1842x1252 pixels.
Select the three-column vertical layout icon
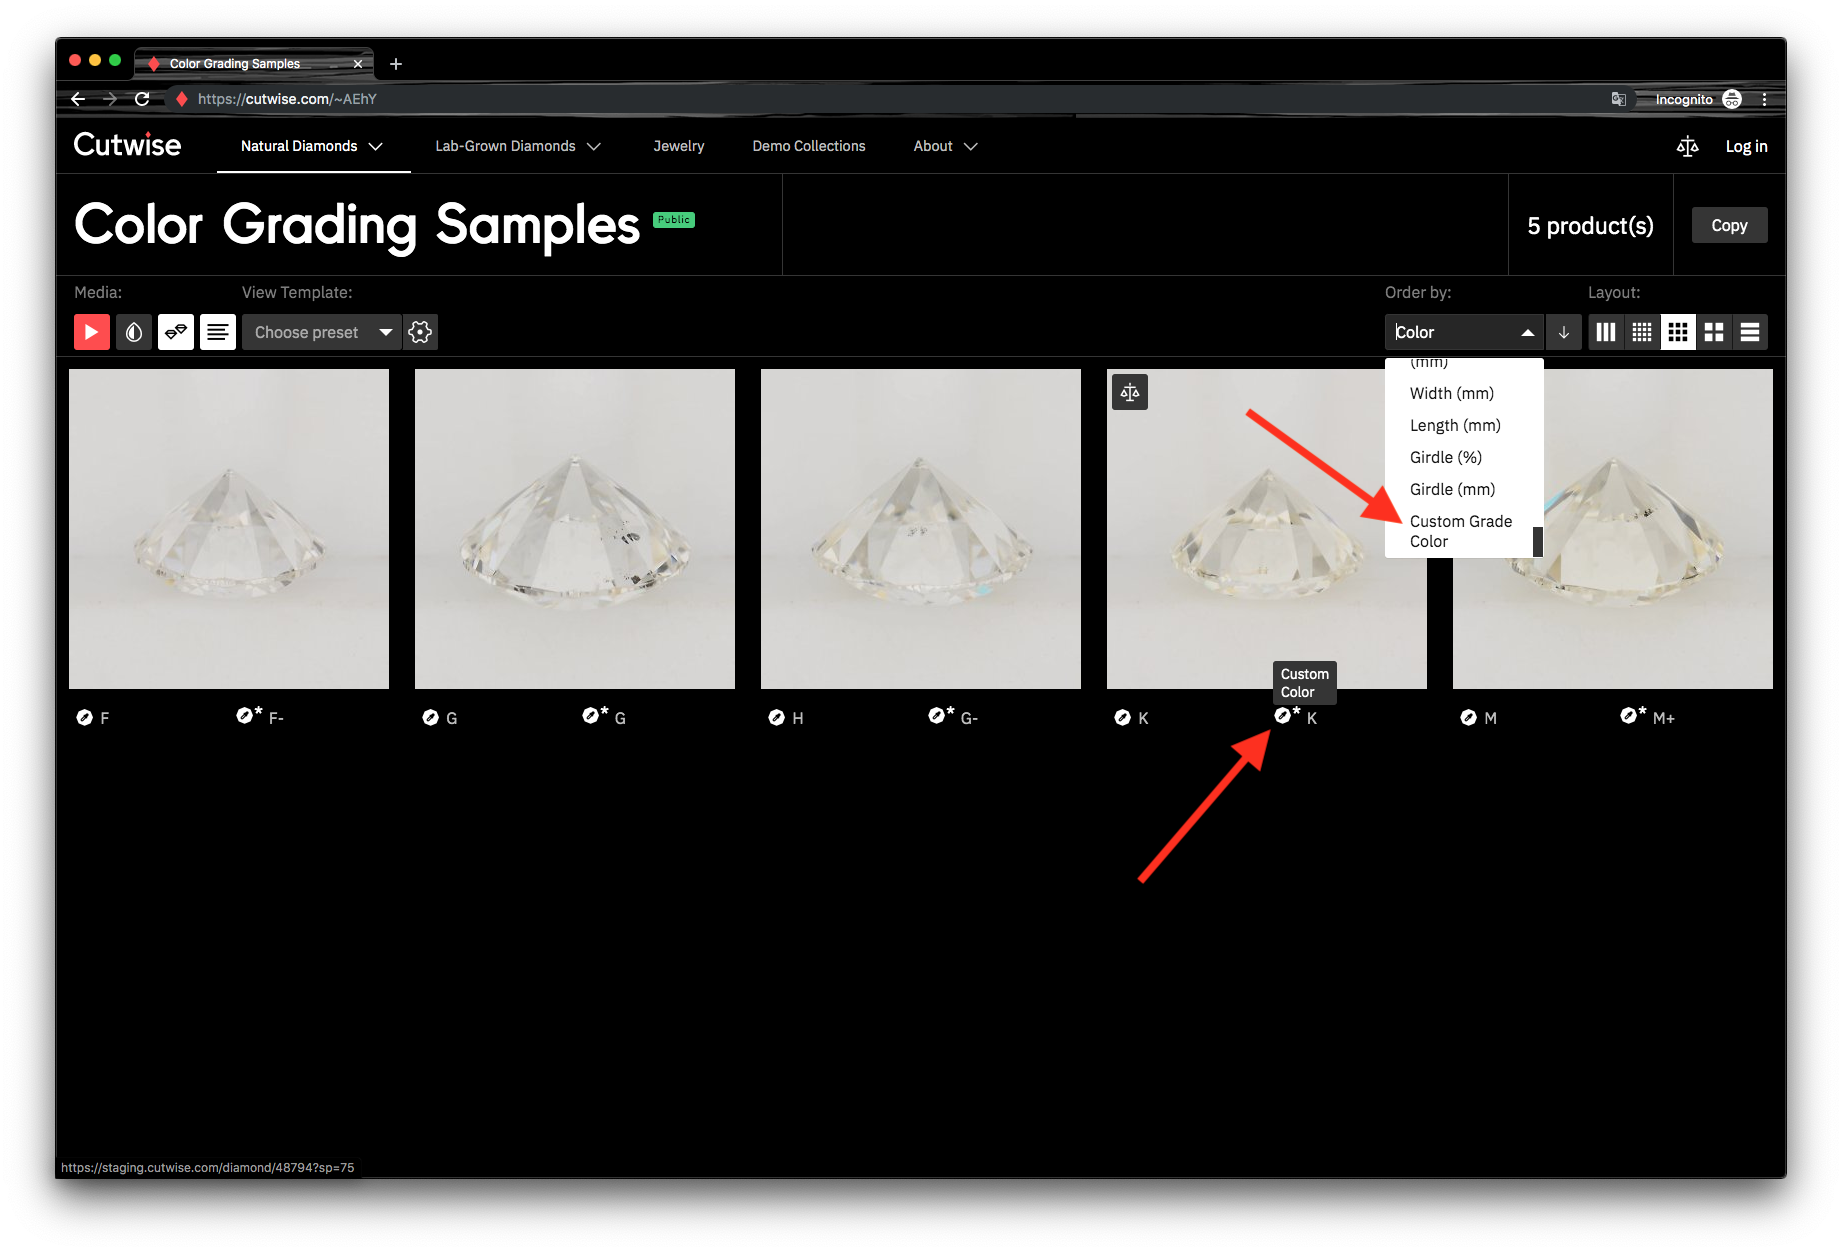(1606, 332)
